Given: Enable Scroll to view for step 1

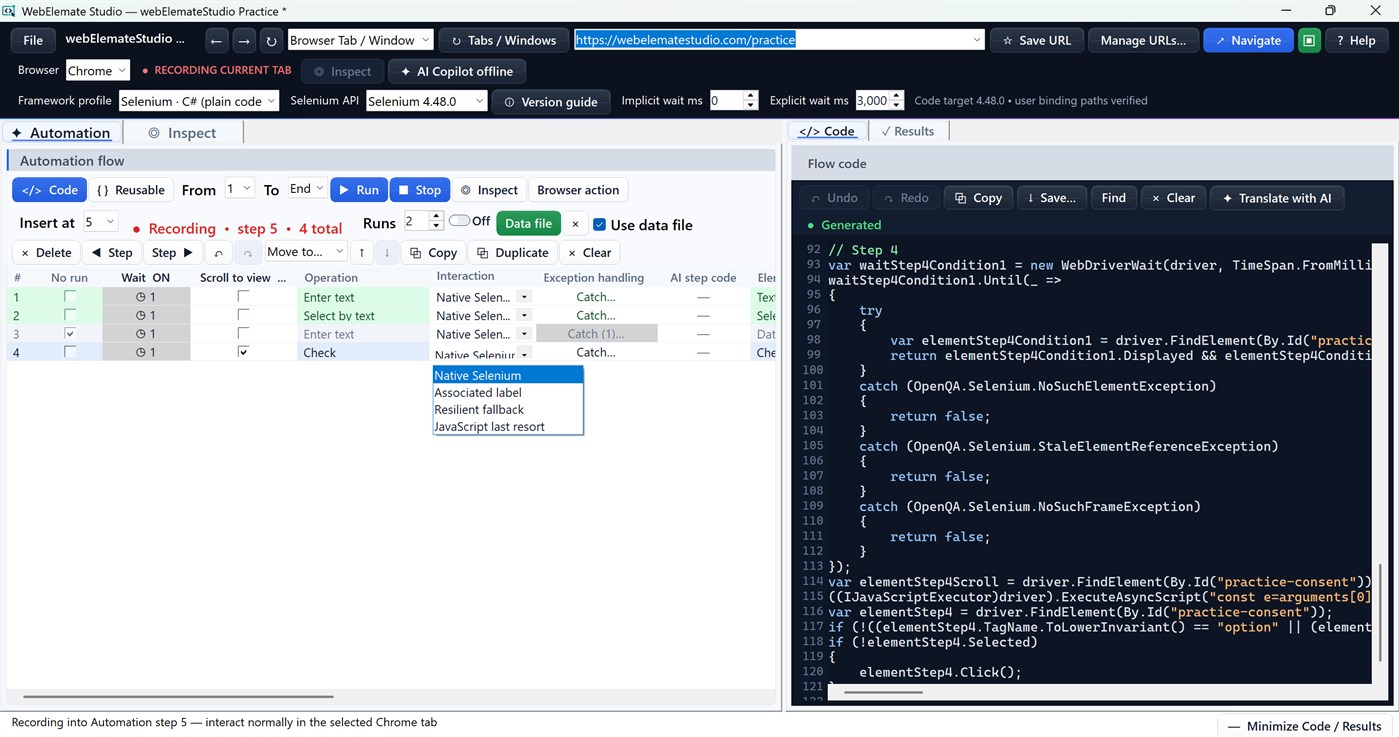Looking at the screenshot, I should 243,296.
